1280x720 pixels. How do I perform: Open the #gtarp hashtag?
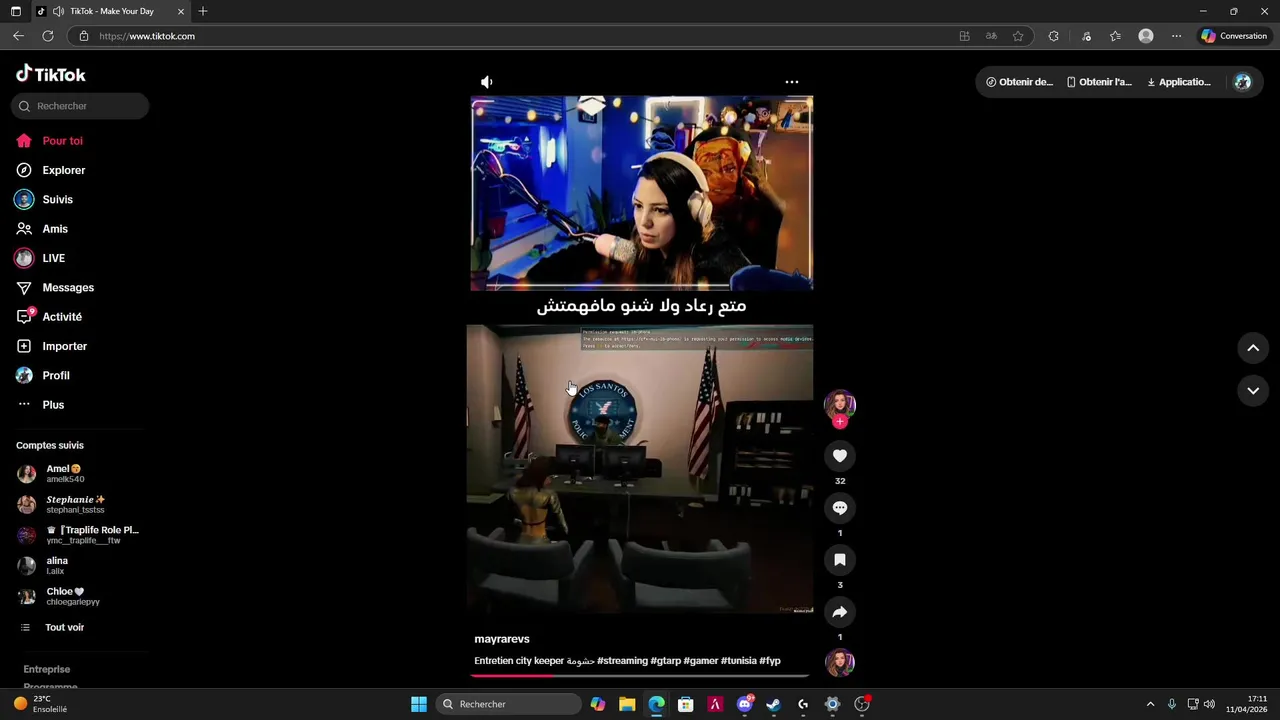(x=665, y=661)
